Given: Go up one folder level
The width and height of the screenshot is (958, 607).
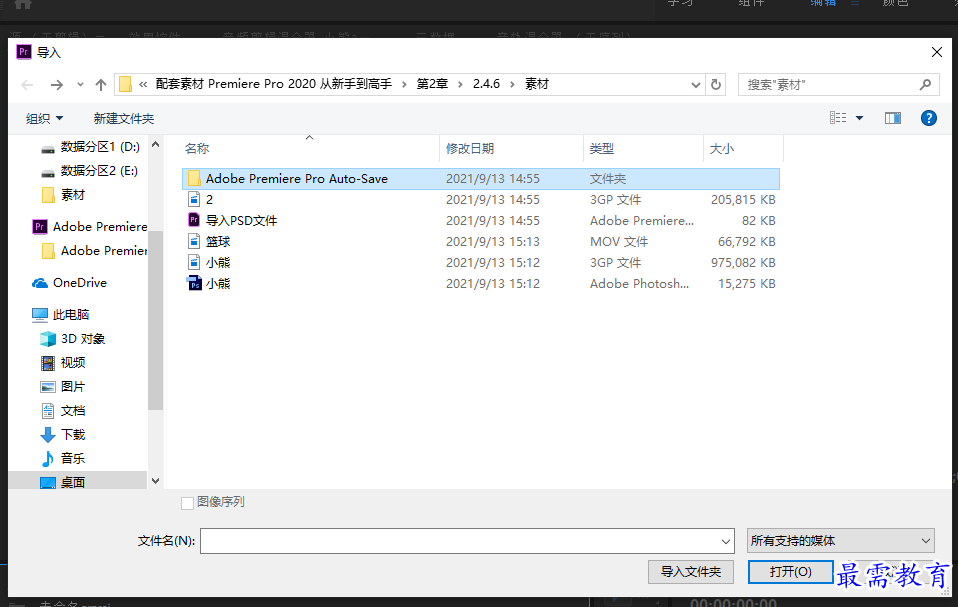Looking at the screenshot, I should (x=101, y=85).
